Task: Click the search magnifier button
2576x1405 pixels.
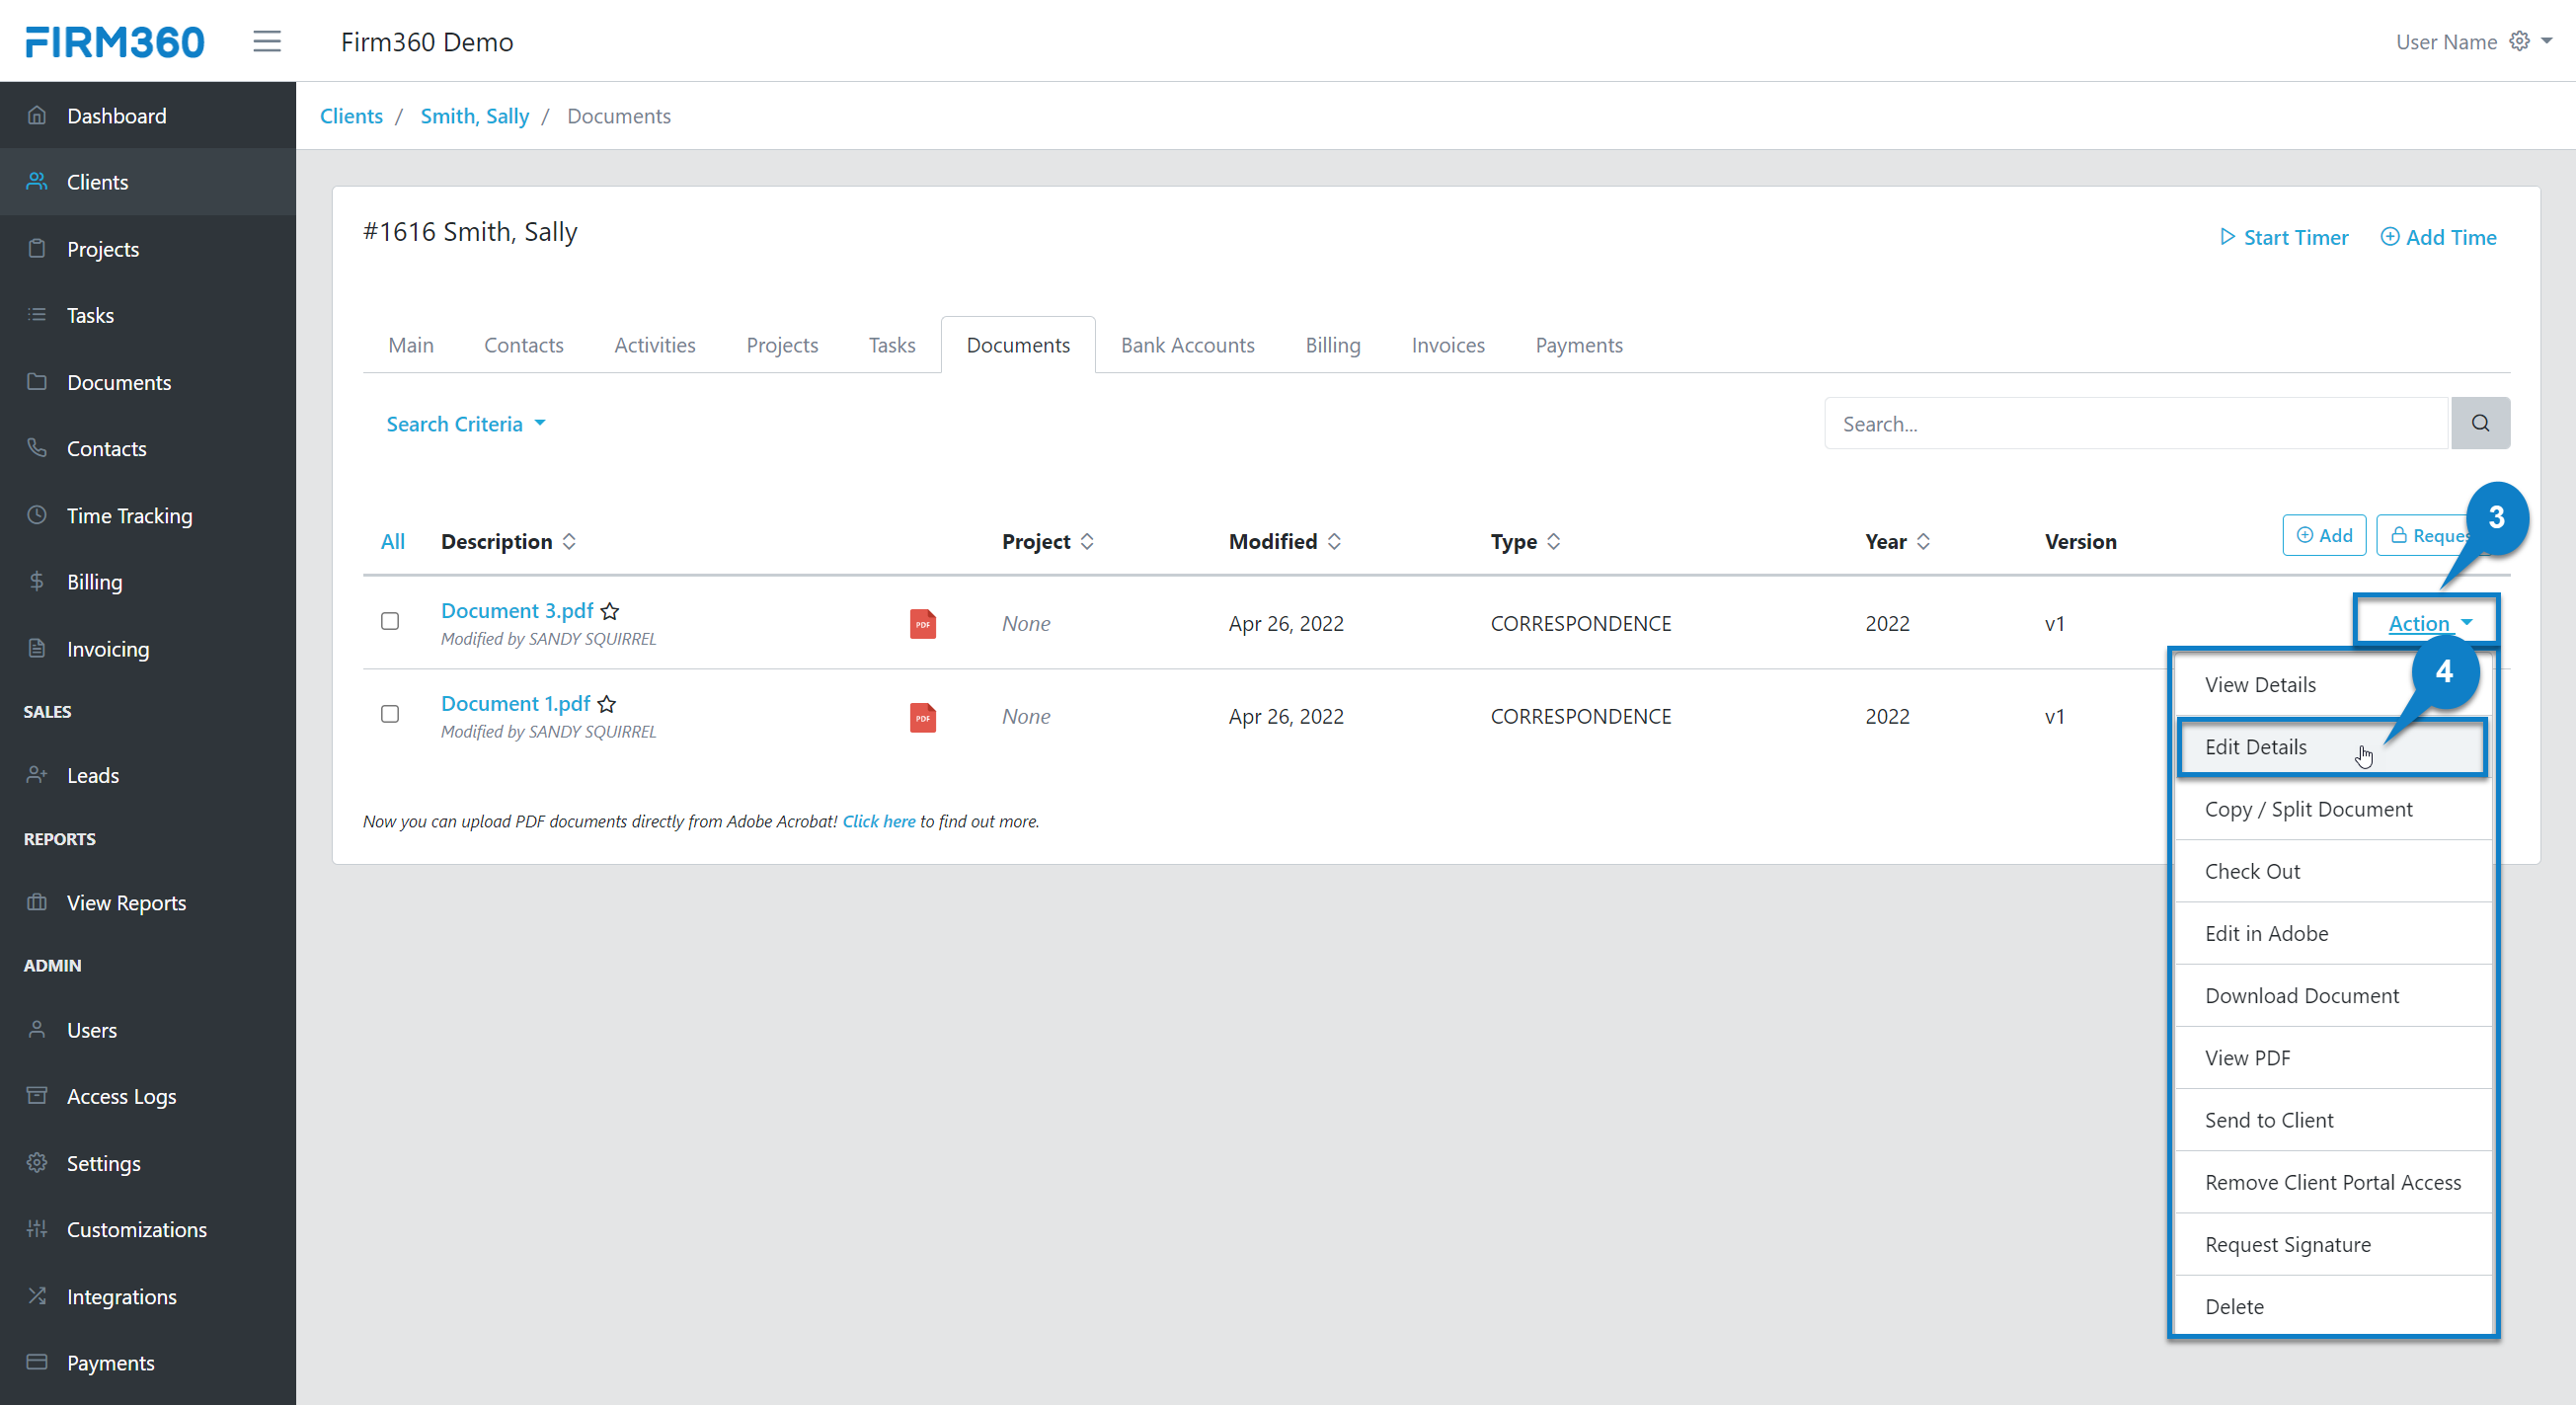Action: (2481, 422)
